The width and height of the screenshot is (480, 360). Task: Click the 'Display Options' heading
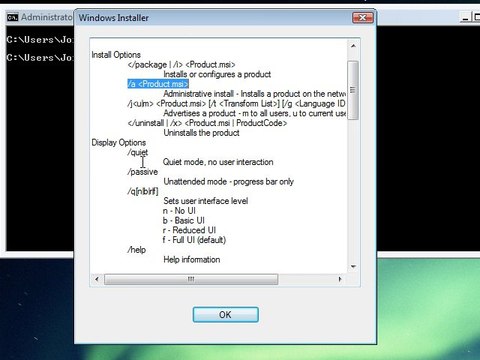(x=119, y=143)
